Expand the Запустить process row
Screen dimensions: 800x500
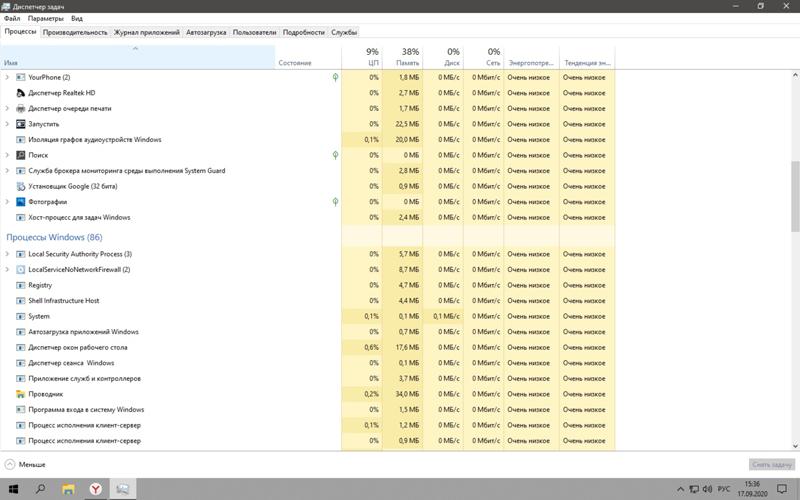tap(7, 124)
